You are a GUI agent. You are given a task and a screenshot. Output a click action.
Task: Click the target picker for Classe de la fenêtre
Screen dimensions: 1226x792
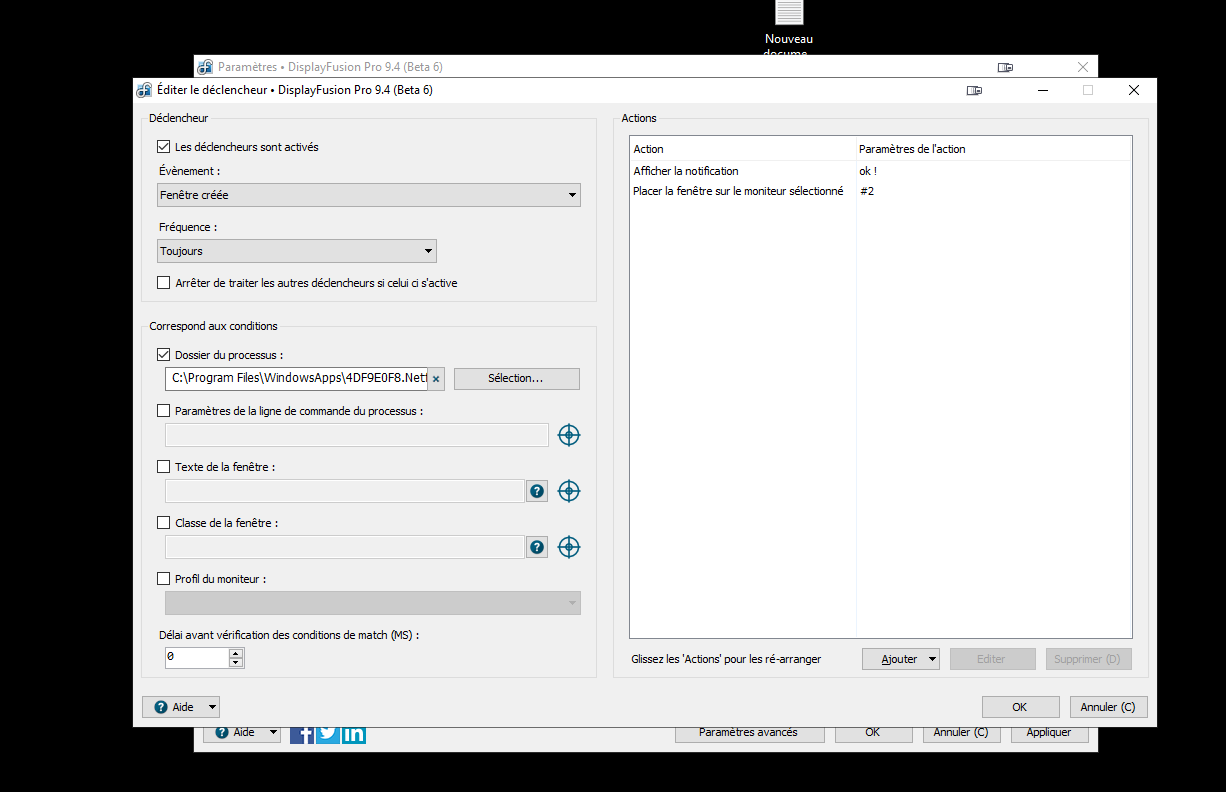pyautogui.click(x=569, y=547)
